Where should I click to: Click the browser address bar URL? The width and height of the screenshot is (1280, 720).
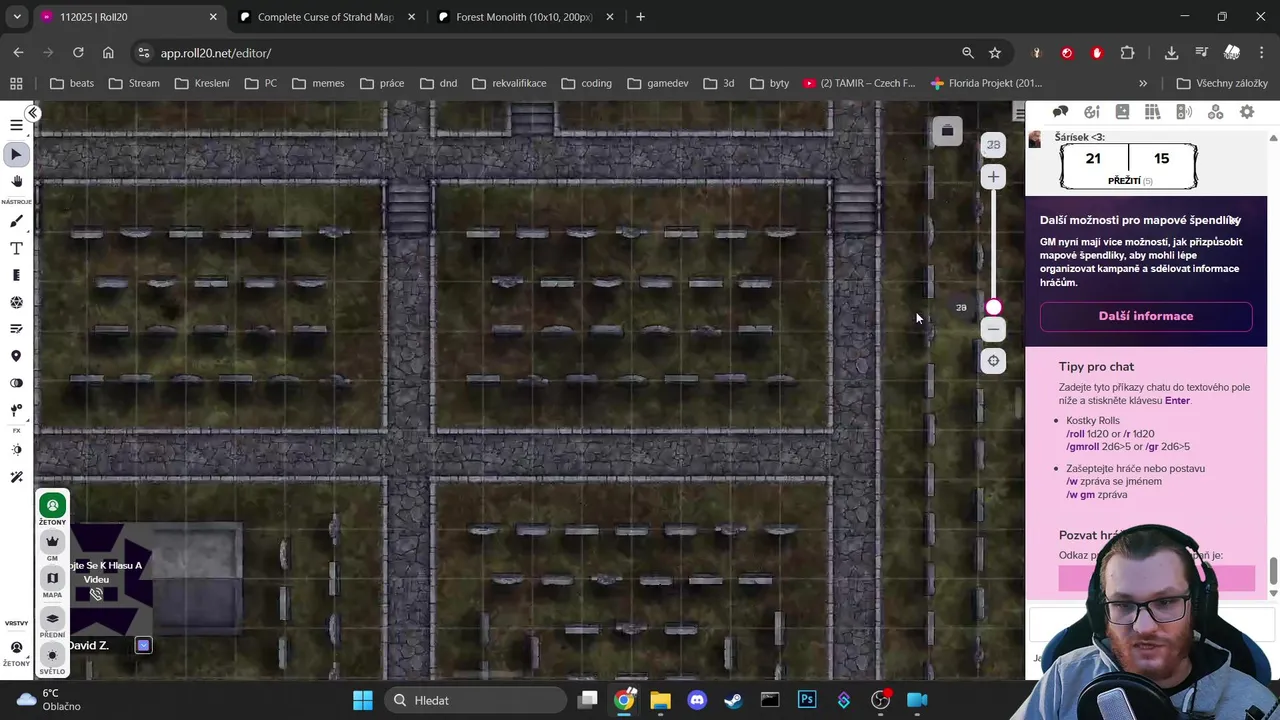tap(216, 53)
